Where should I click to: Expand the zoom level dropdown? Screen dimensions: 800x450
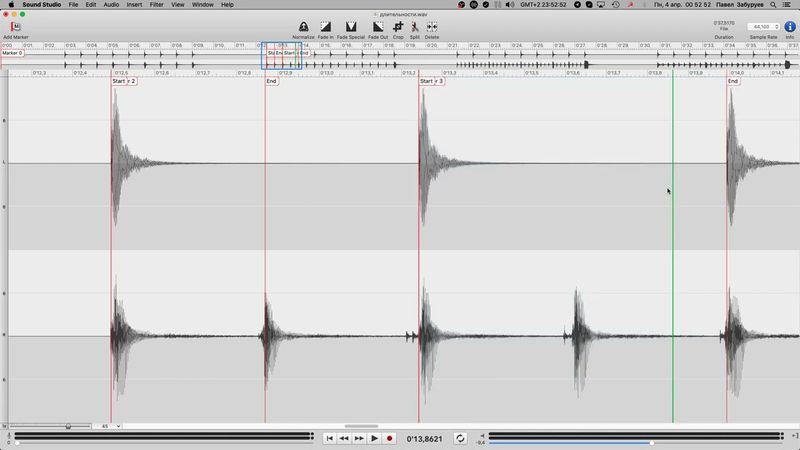pyautogui.click(x=110, y=426)
